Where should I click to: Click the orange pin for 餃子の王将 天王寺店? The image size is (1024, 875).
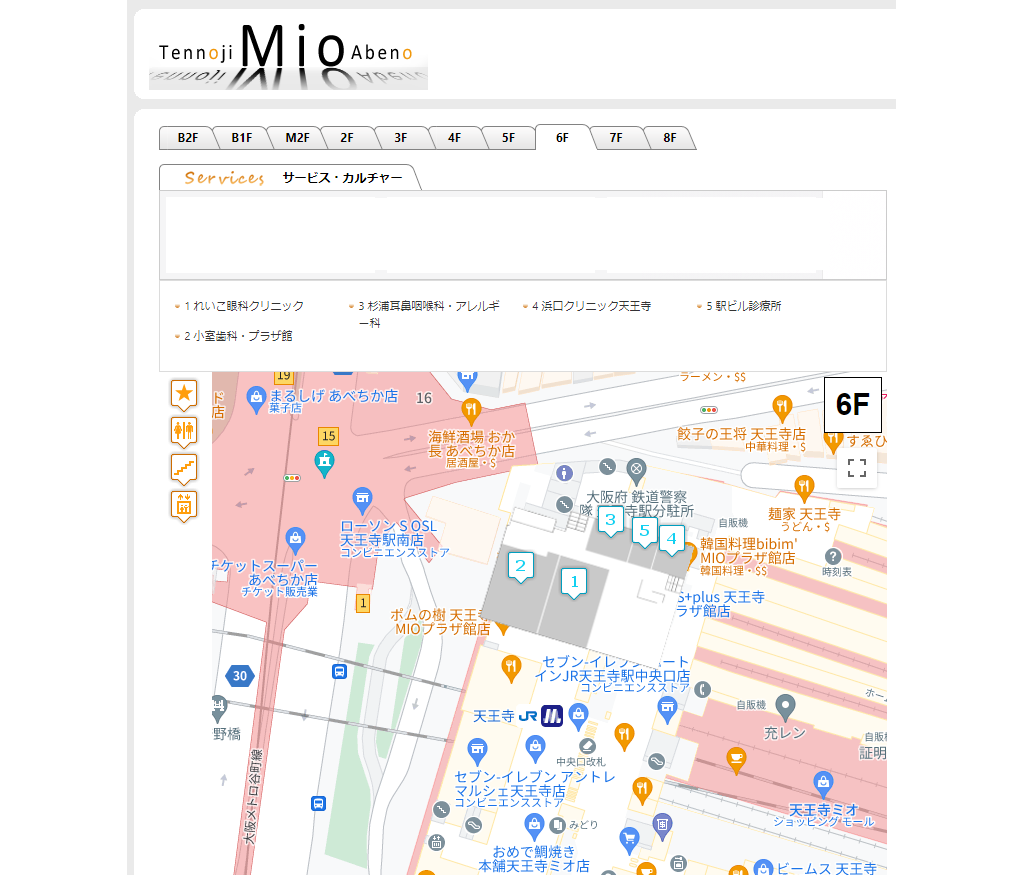pyautogui.click(x=784, y=406)
